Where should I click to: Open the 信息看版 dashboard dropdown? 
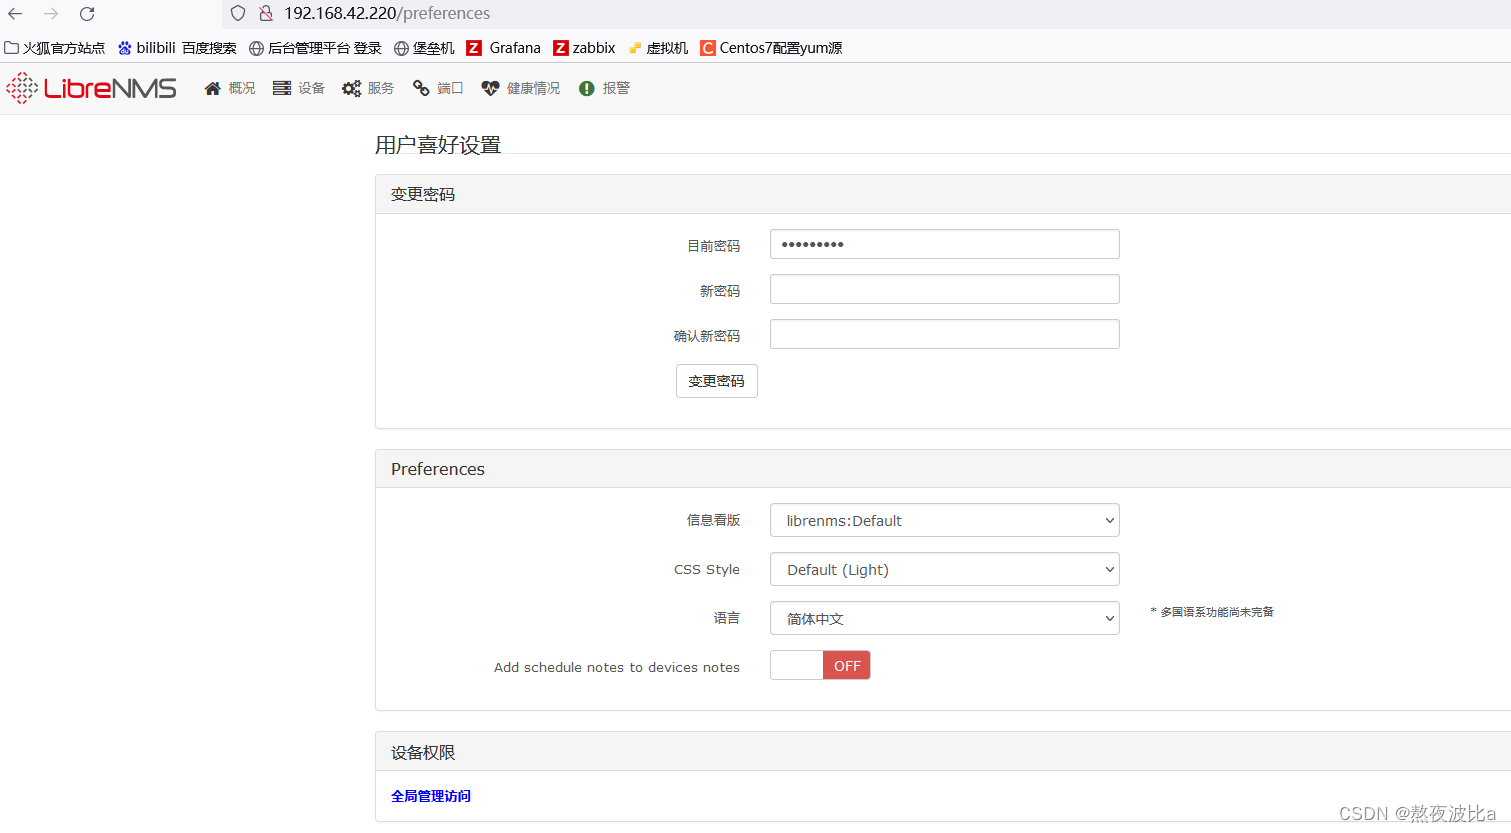pos(944,520)
